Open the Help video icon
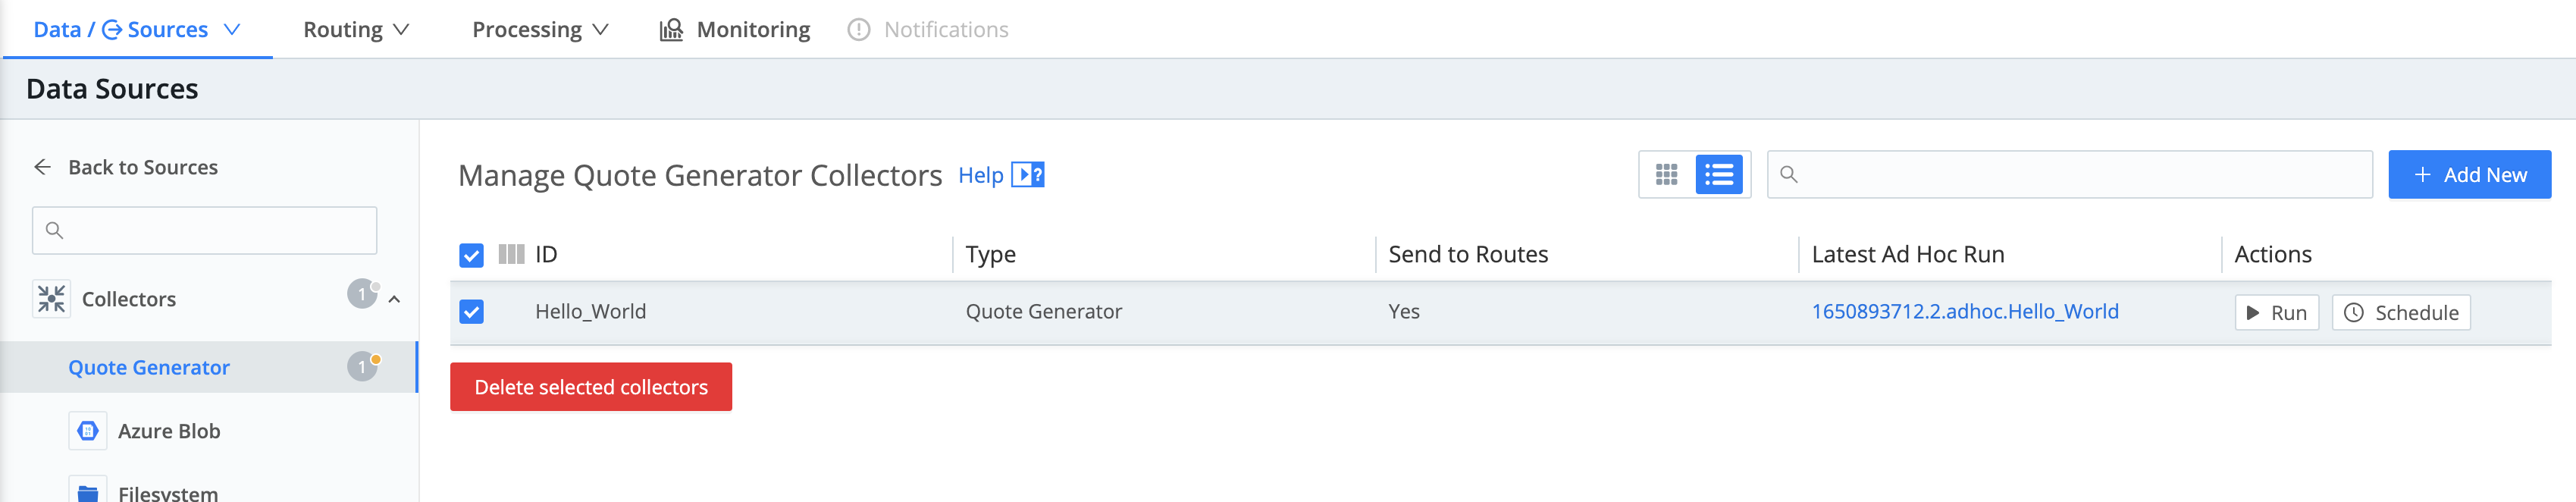The width and height of the screenshot is (2576, 502). pyautogui.click(x=1027, y=175)
